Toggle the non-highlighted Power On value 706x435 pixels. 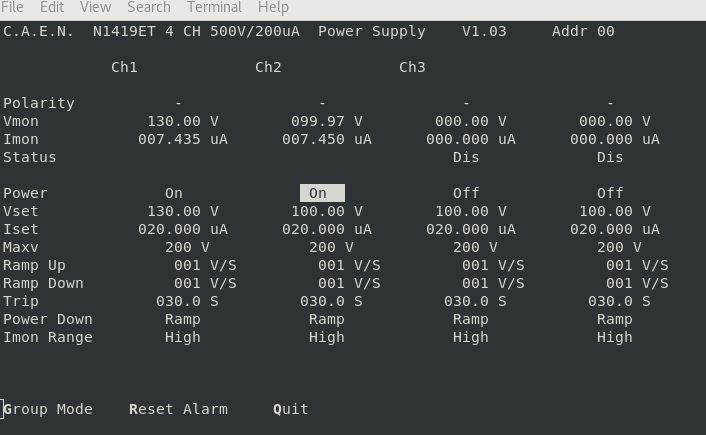174,193
